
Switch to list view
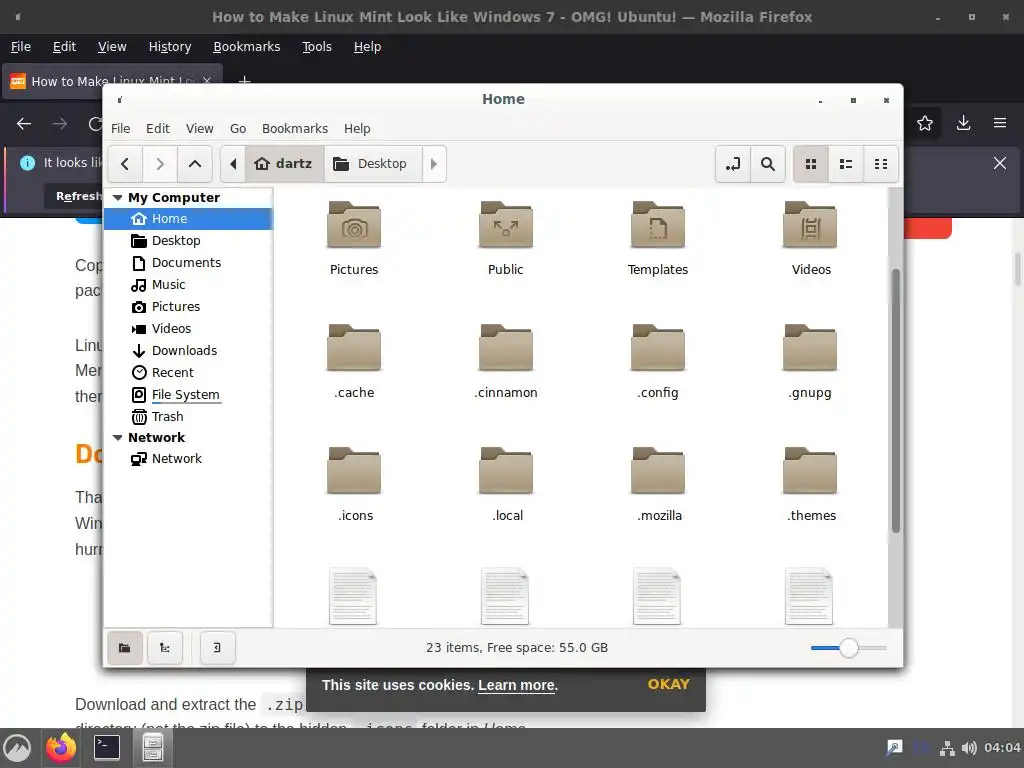click(846, 164)
